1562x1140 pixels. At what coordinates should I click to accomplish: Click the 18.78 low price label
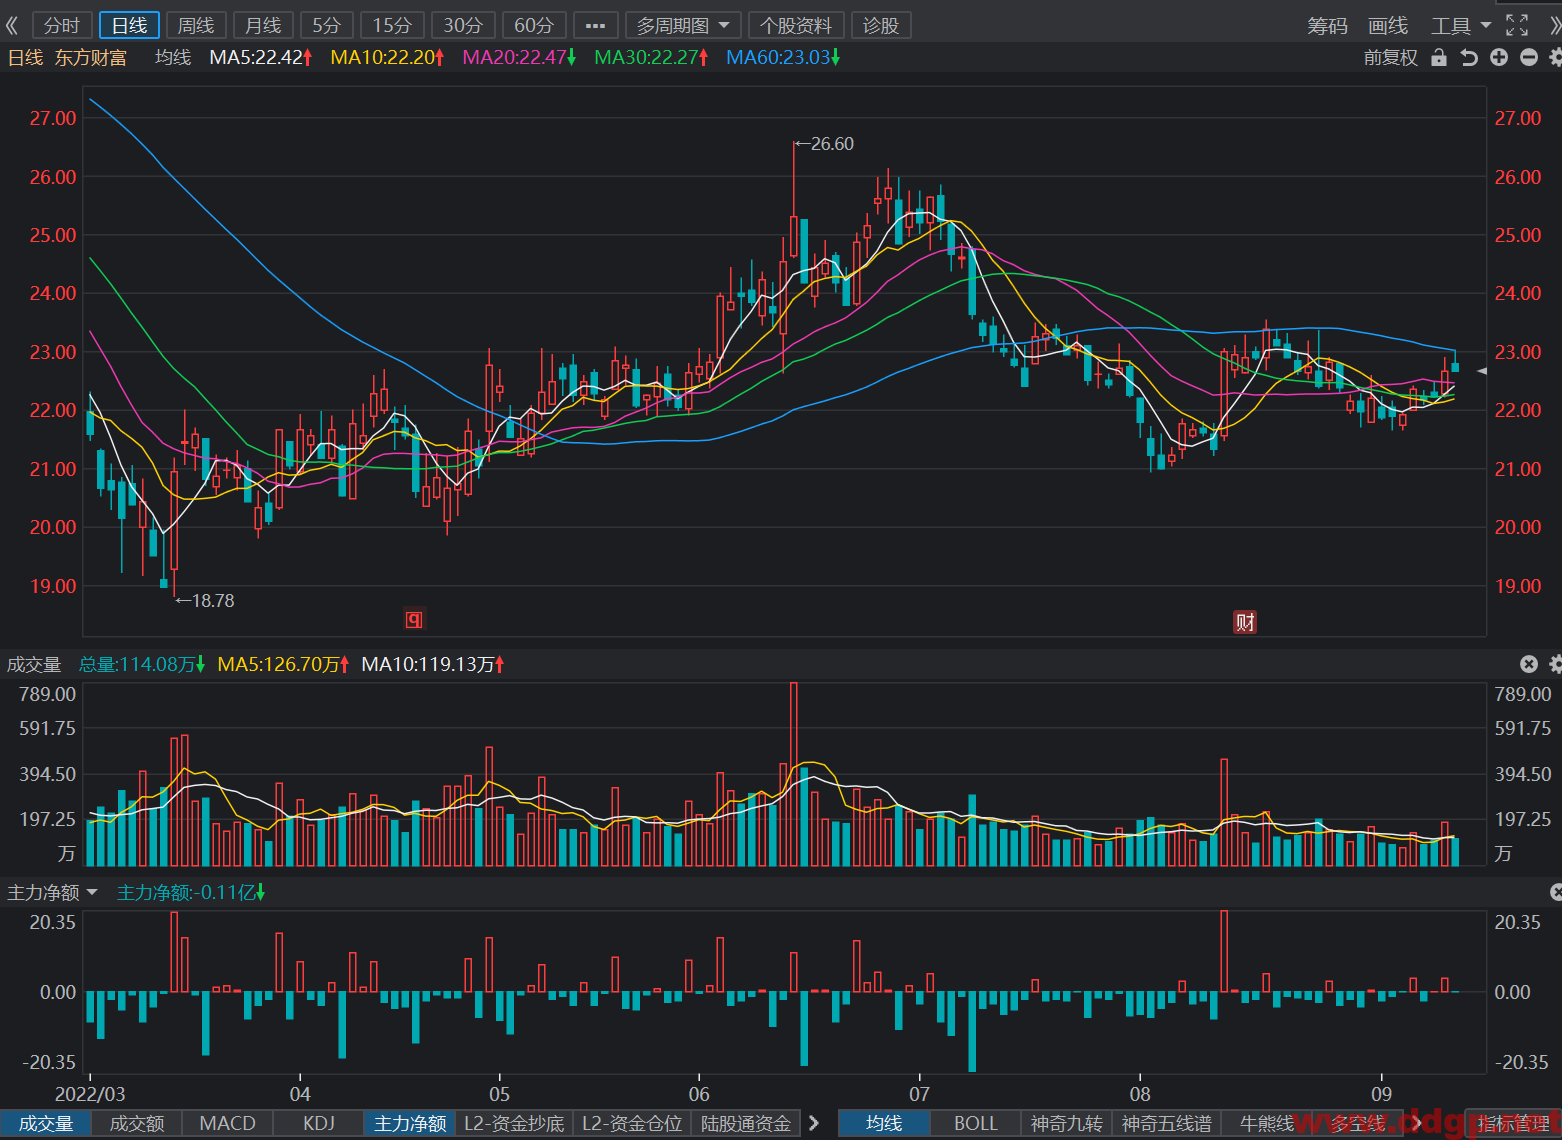[206, 601]
